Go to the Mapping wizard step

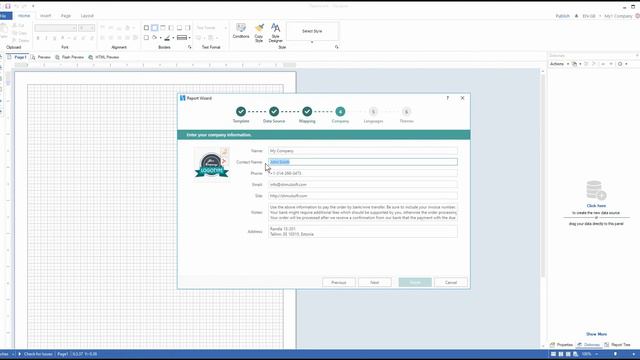[307, 111]
